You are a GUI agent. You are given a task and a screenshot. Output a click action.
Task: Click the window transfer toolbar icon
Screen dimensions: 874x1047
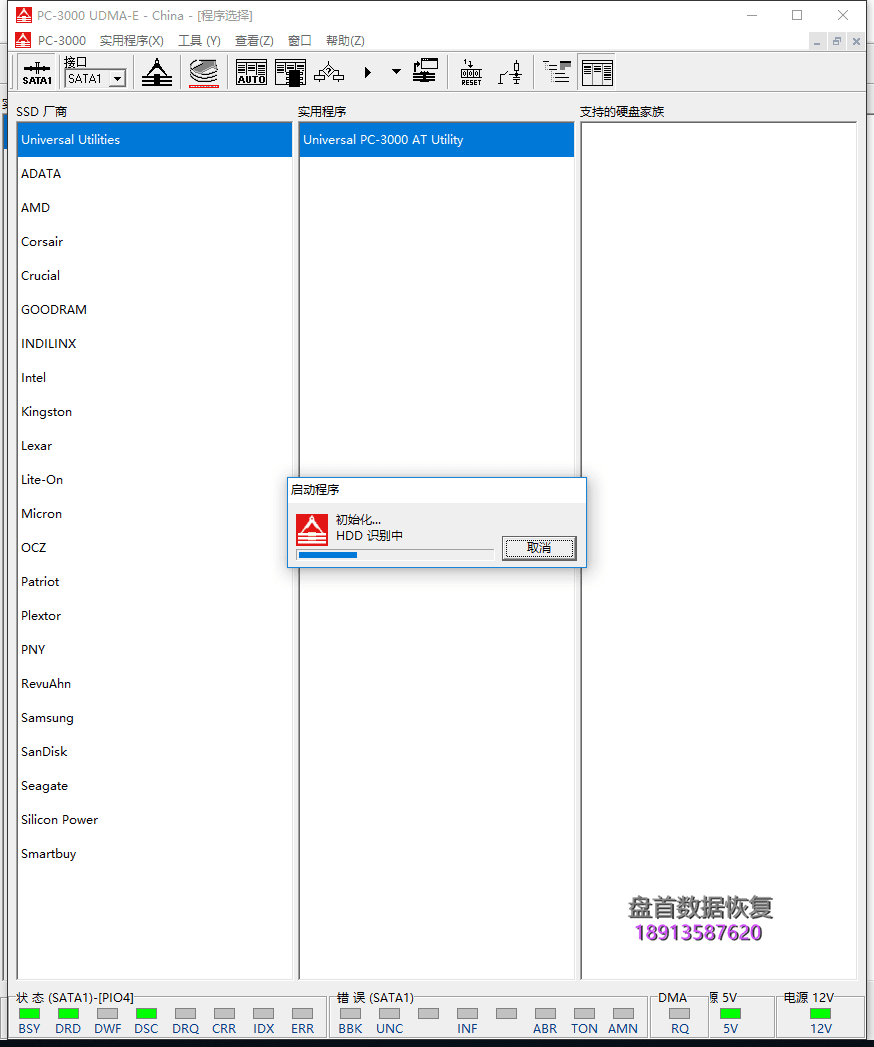click(x=425, y=72)
